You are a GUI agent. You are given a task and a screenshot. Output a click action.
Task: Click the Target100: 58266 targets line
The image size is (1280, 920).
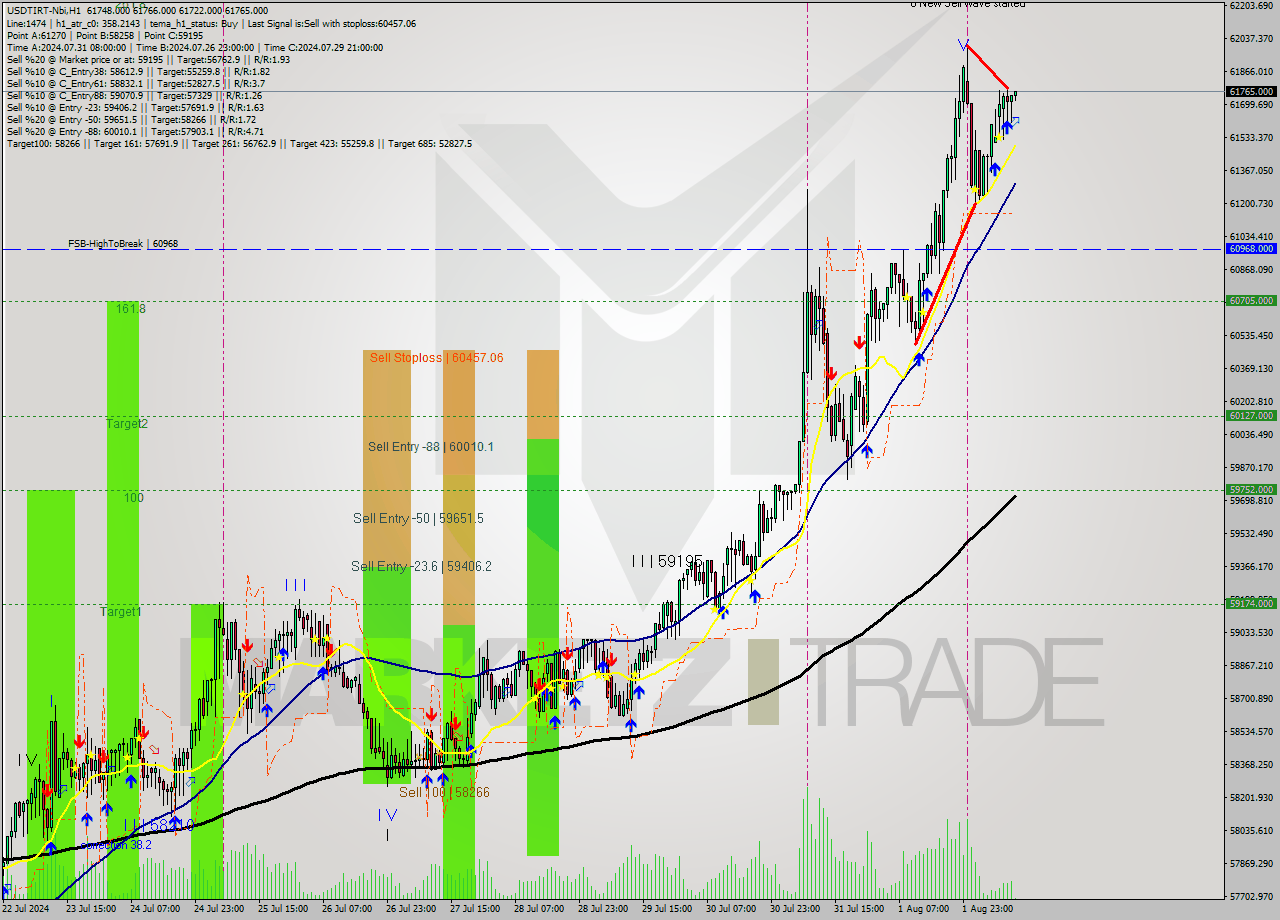239,143
